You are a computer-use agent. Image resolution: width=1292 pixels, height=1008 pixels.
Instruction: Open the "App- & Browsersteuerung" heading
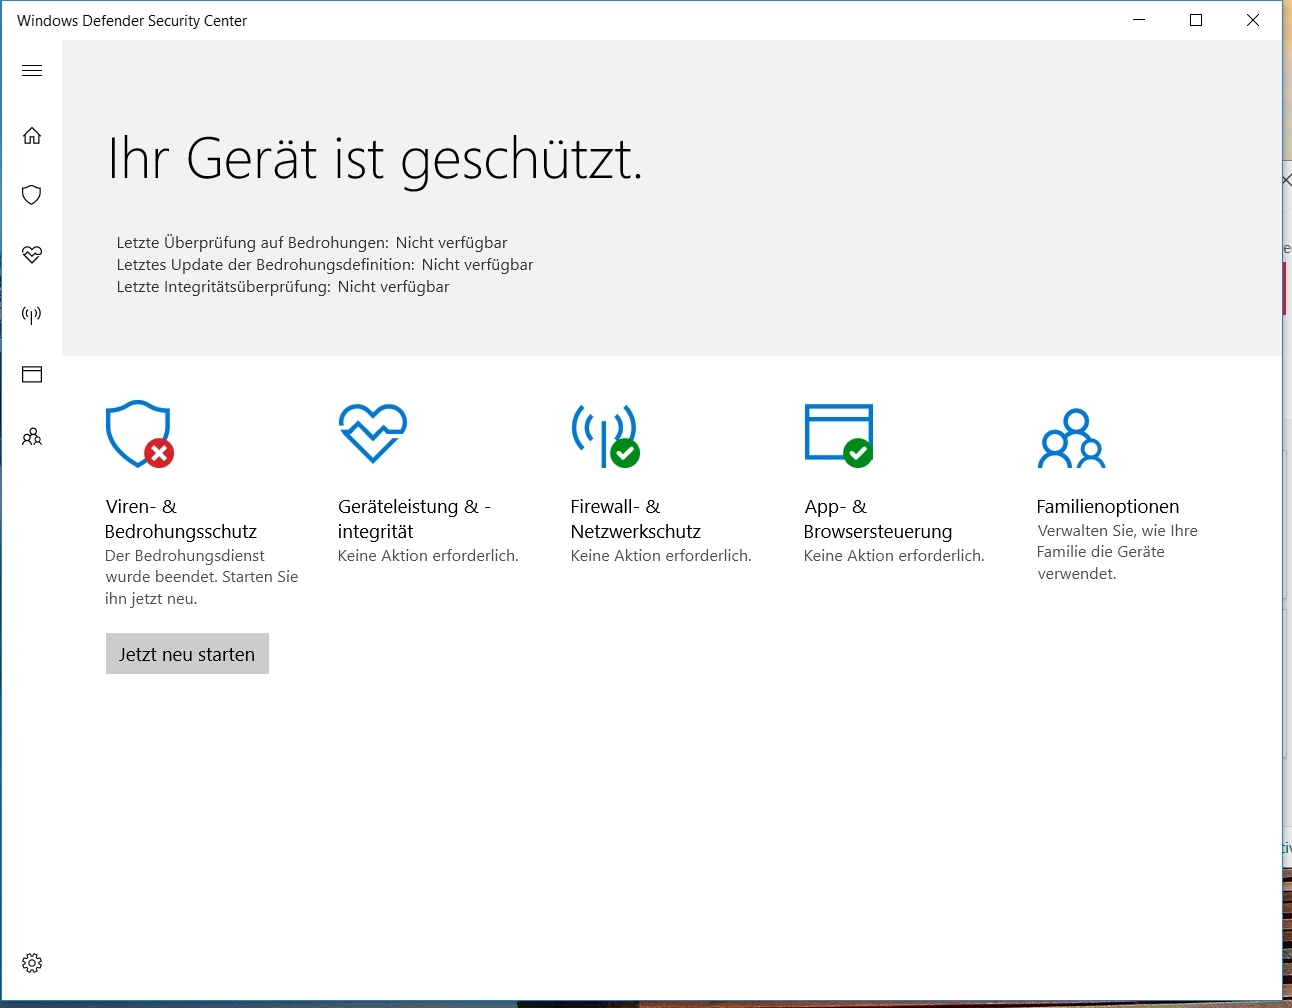(878, 519)
